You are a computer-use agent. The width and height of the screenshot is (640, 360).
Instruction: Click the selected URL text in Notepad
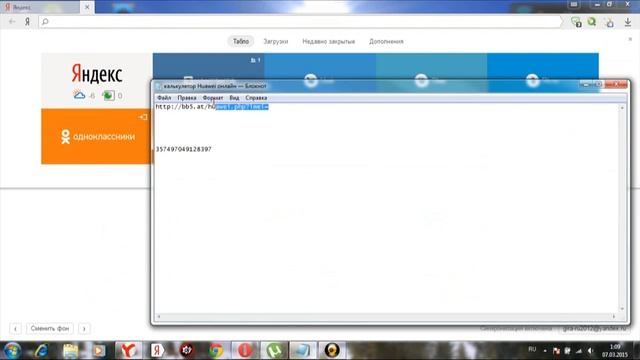[242, 107]
